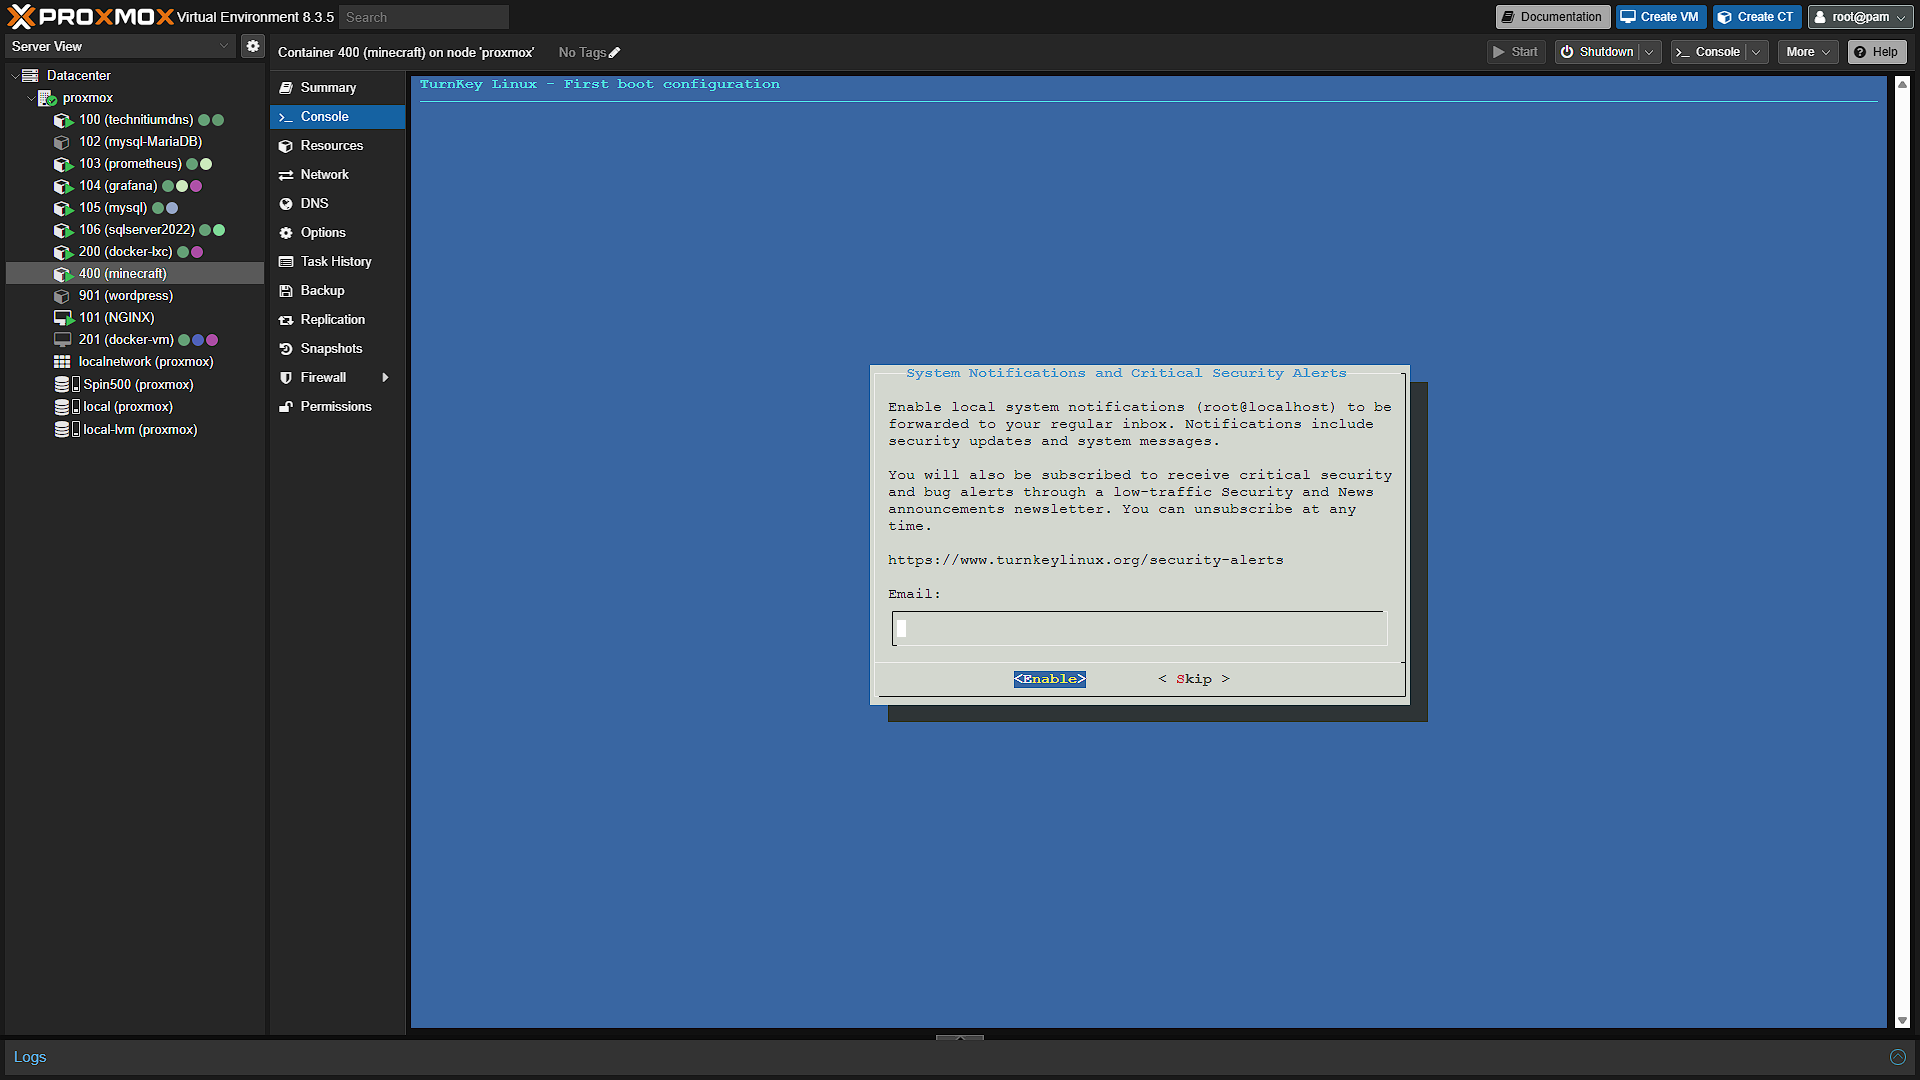This screenshot has height=1080, width=1920.
Task: Open local-lvm (proxmox) storage
Action: 140,429
